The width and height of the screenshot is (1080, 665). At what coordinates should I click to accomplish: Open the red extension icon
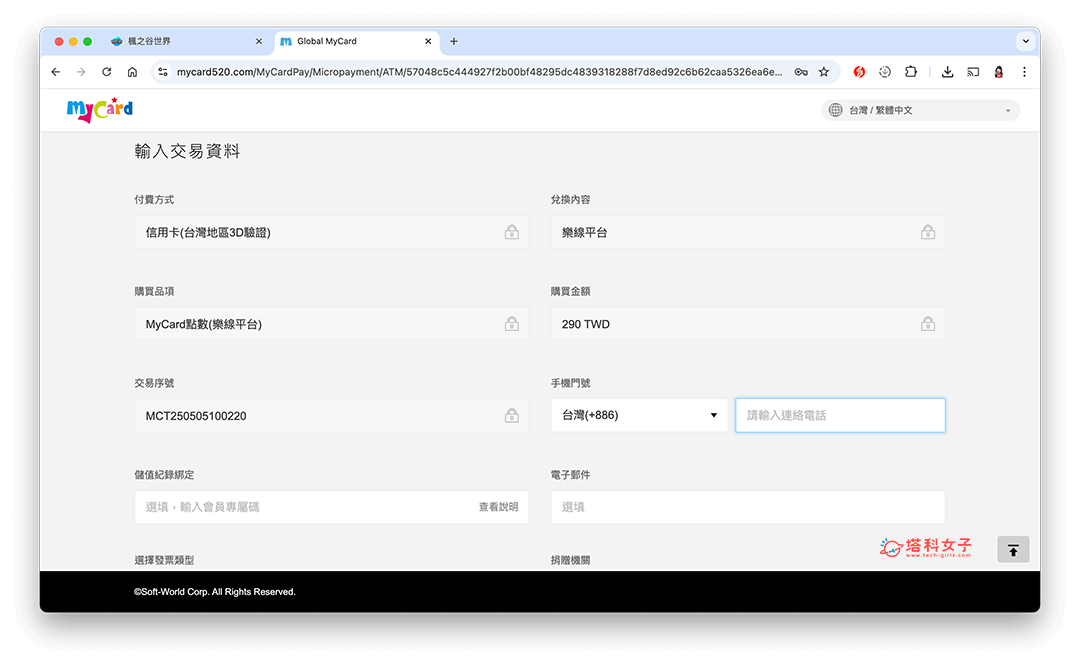click(859, 72)
